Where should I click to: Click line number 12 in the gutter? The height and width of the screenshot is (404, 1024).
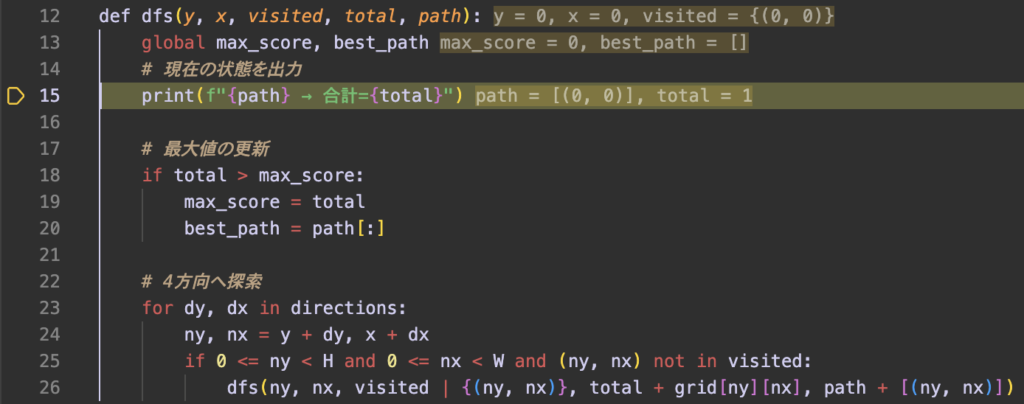click(50, 17)
